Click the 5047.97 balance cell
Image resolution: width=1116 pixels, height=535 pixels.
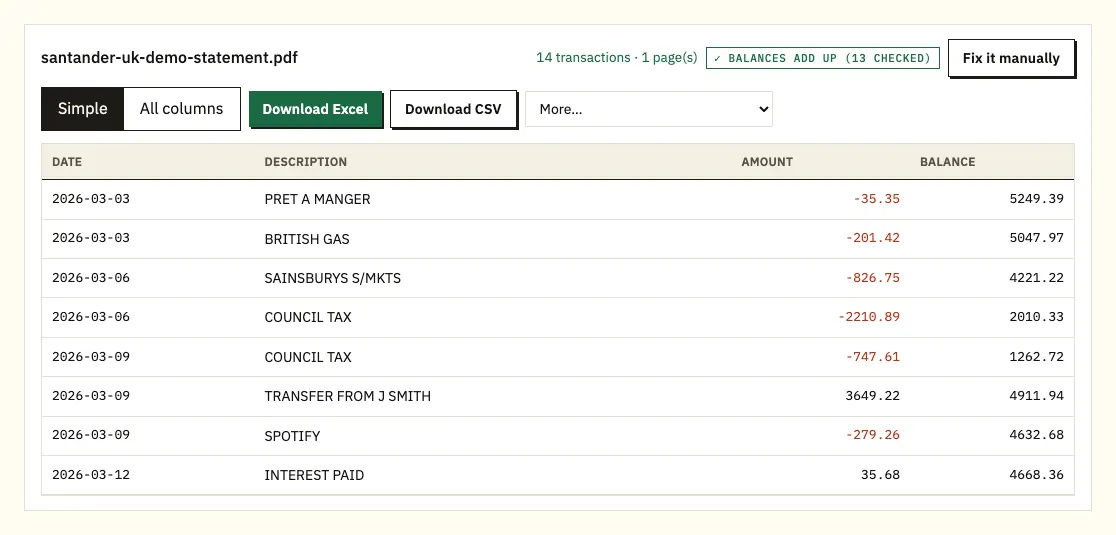1036,238
